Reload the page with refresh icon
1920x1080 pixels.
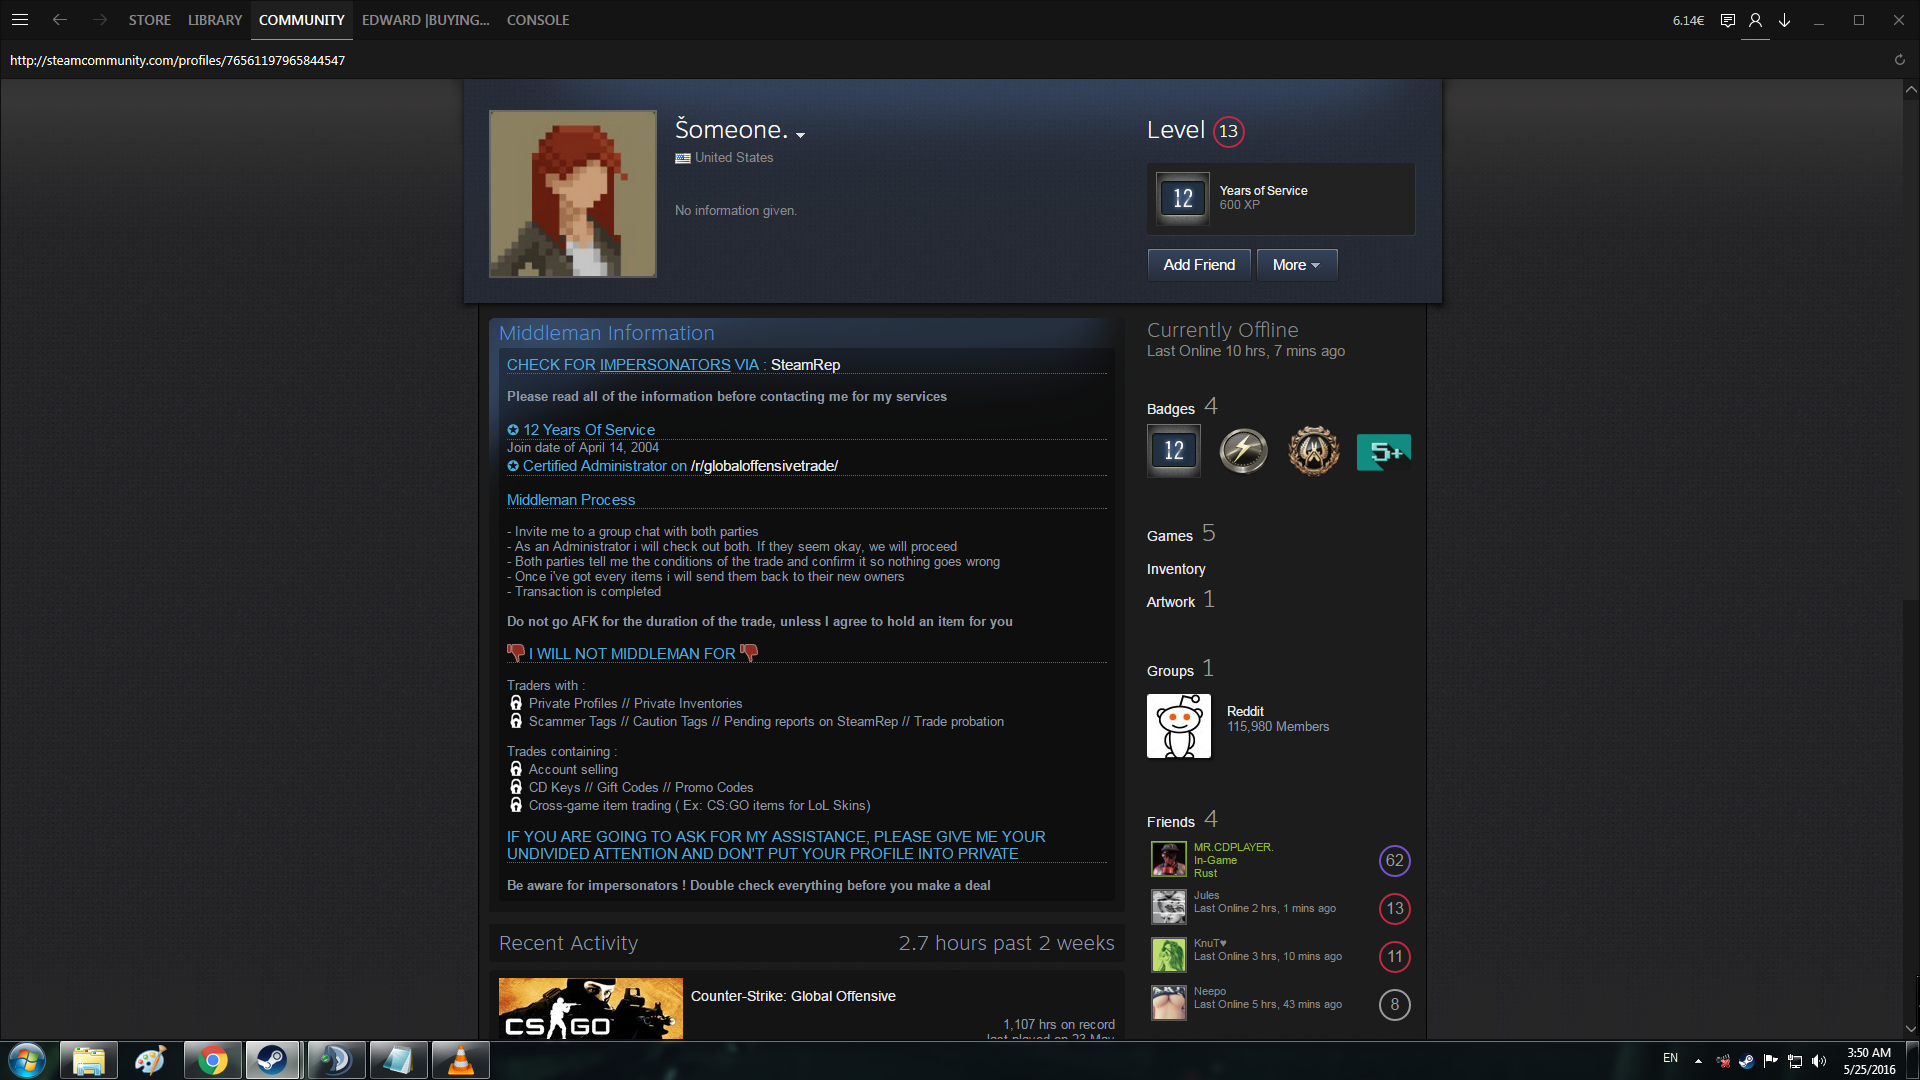(x=1899, y=60)
